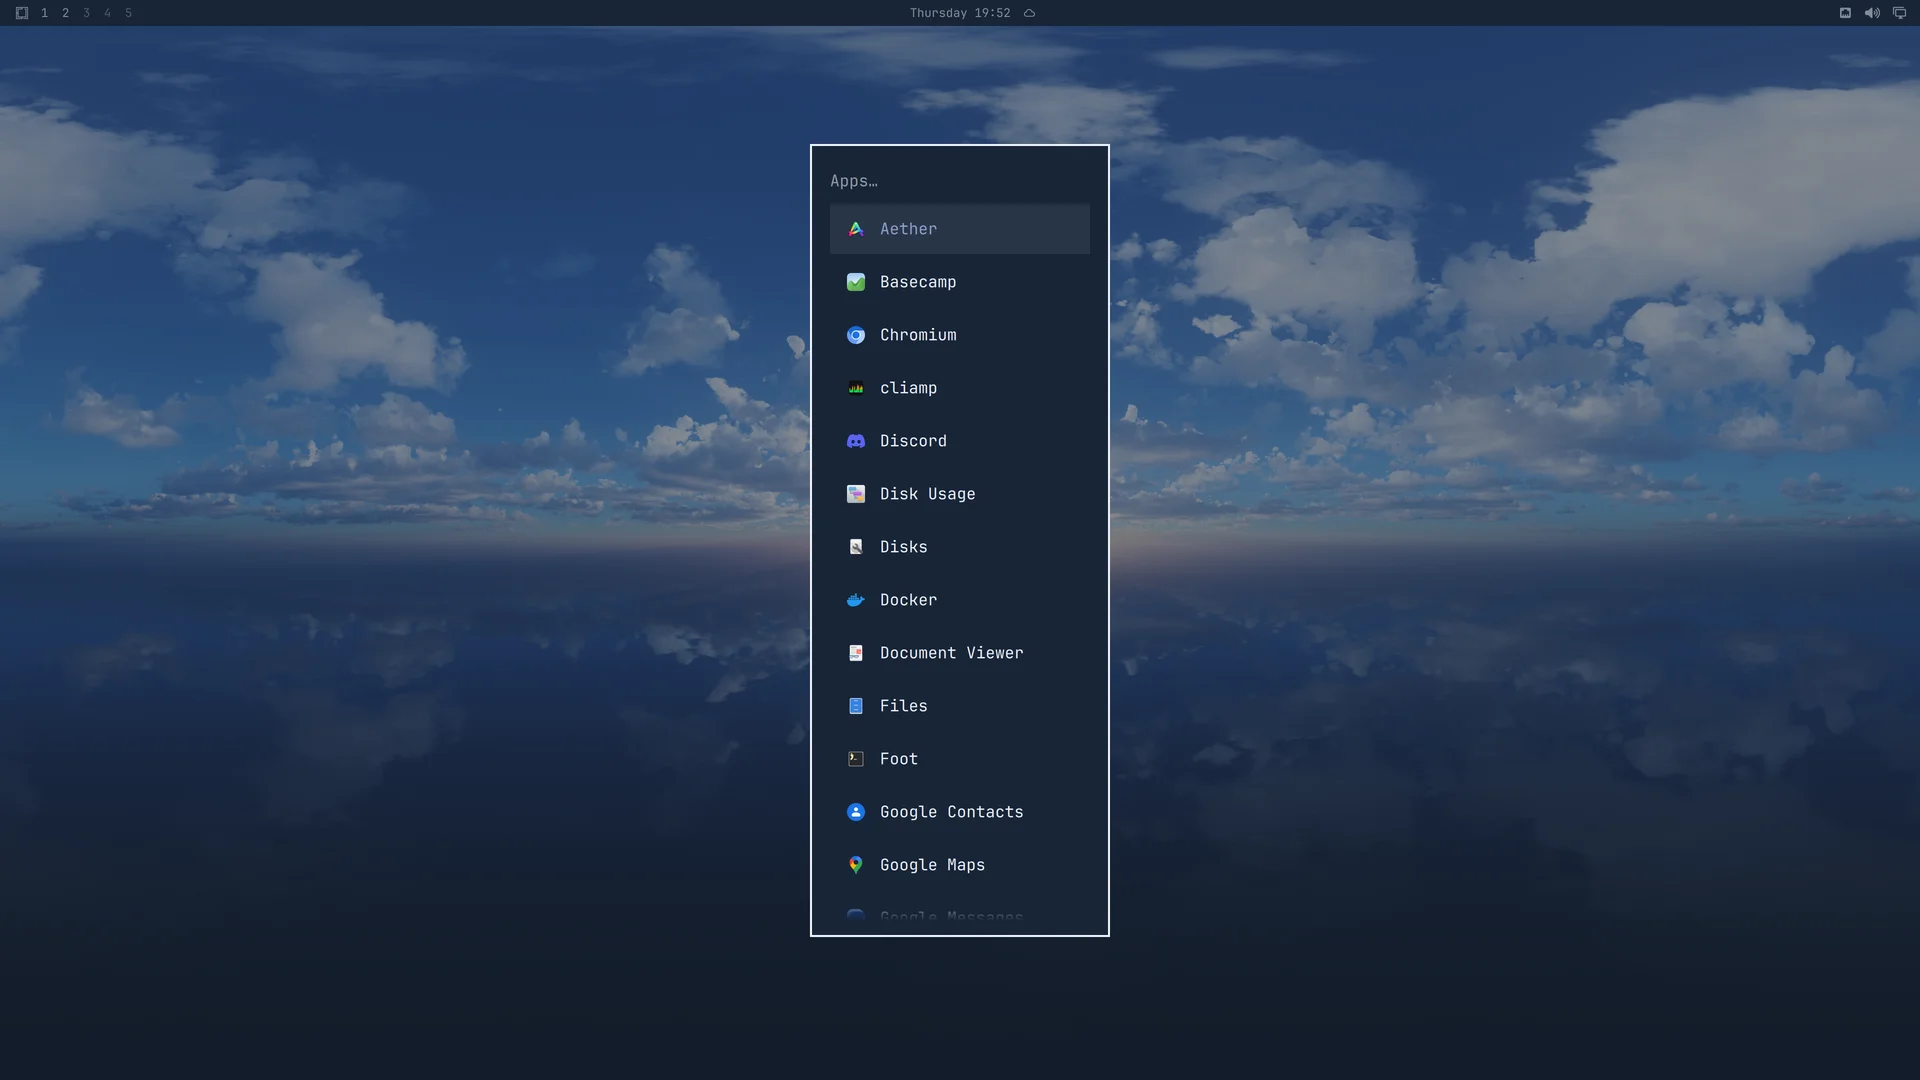The image size is (1920, 1080).
Task: Launch Google Maps
Action: (959, 865)
